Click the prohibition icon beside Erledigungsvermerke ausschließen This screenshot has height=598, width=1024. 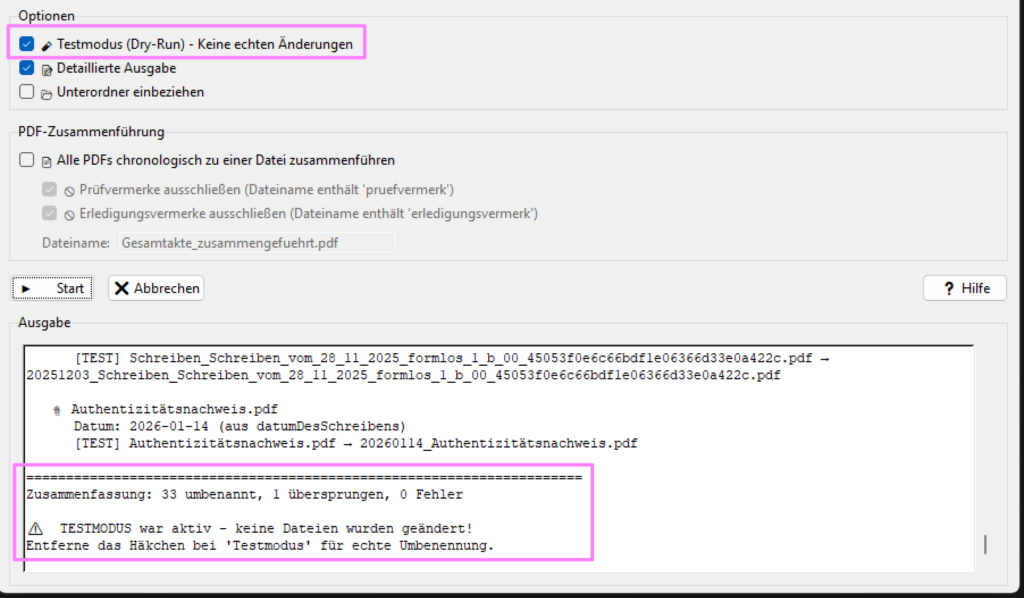pos(70,214)
